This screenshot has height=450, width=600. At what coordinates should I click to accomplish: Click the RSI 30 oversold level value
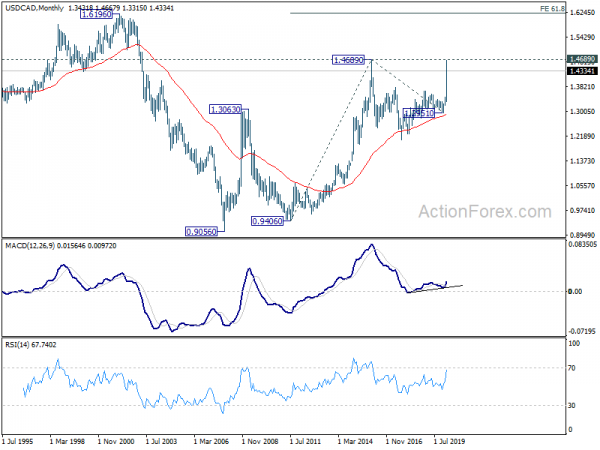tap(572, 406)
